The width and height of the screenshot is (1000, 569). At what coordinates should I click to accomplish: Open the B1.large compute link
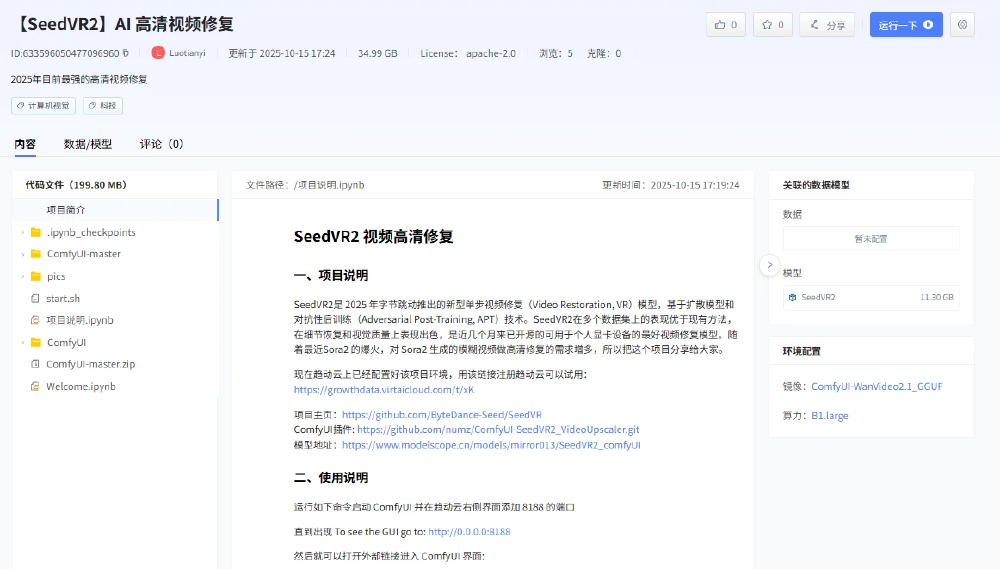[x=830, y=416]
